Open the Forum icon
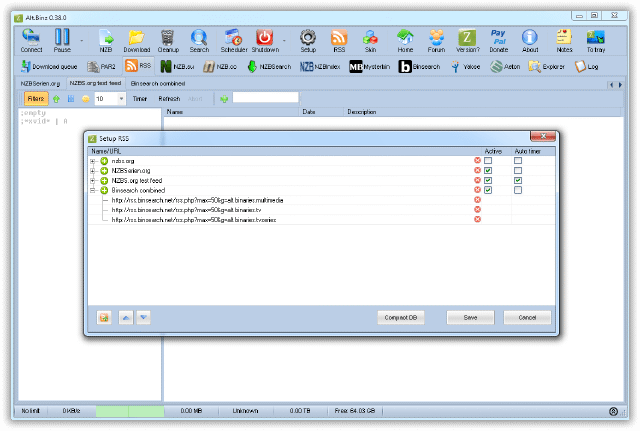 coord(436,41)
